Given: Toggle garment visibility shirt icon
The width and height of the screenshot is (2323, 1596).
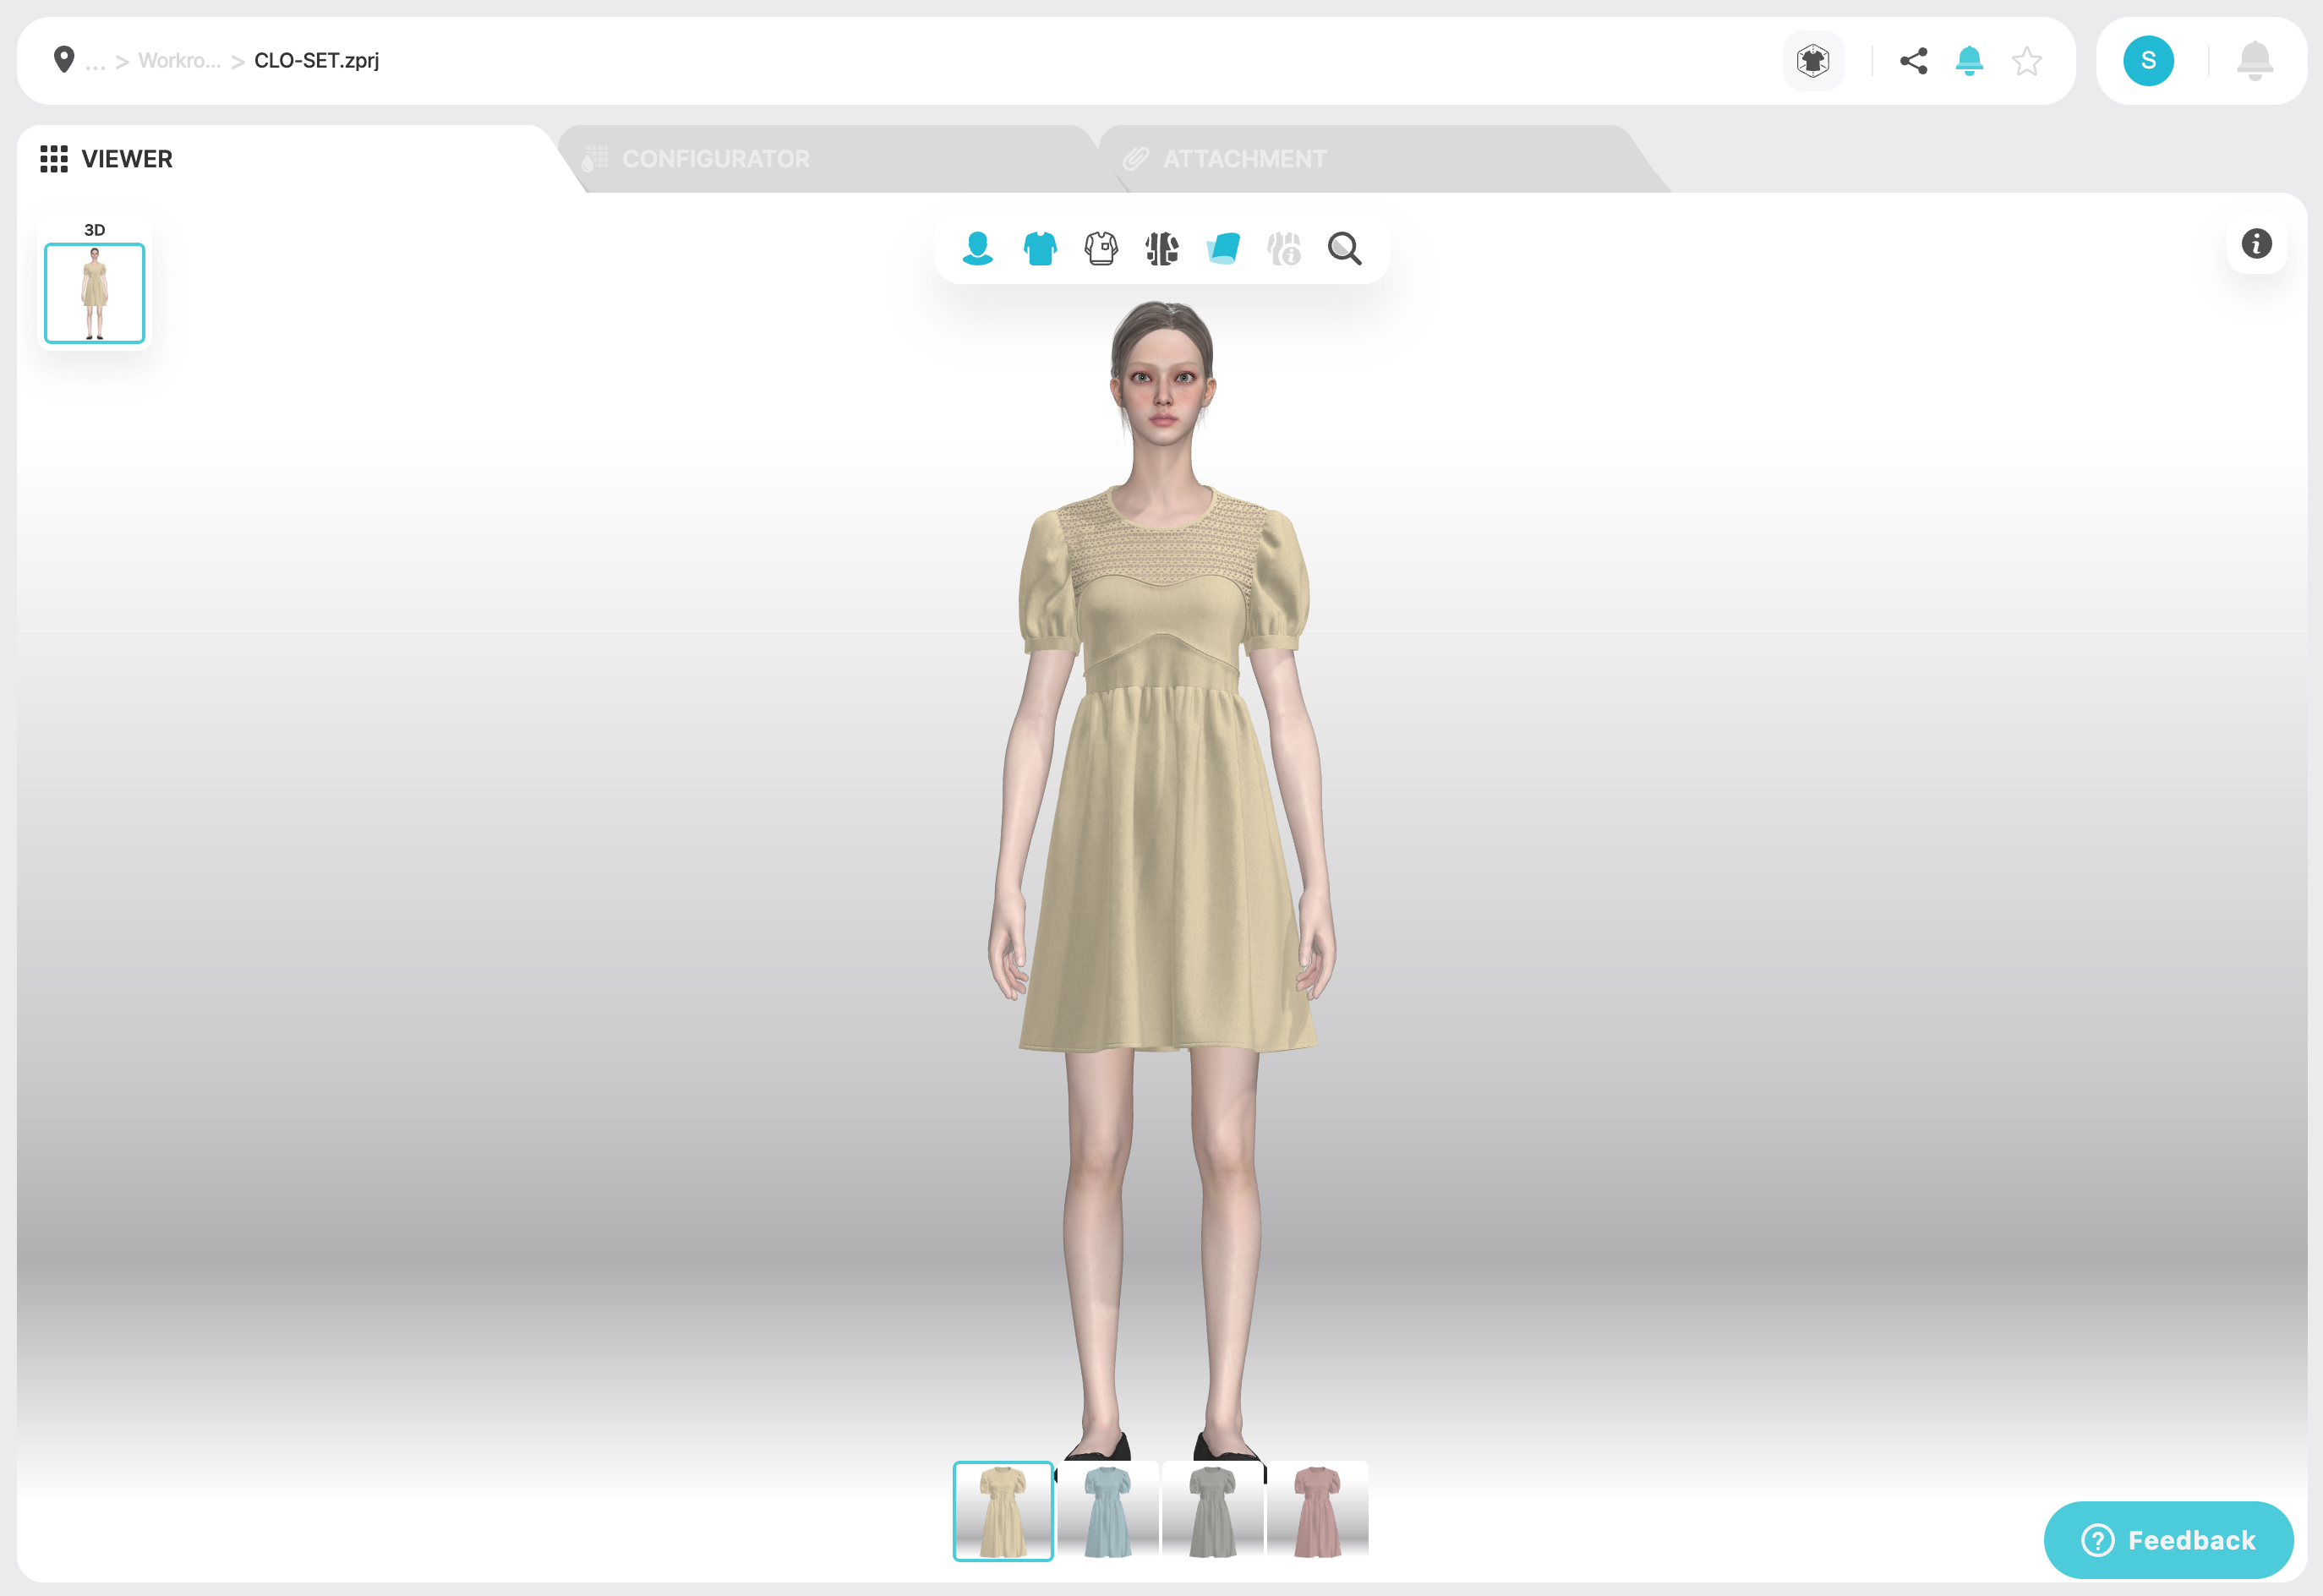Looking at the screenshot, I should 1039,248.
